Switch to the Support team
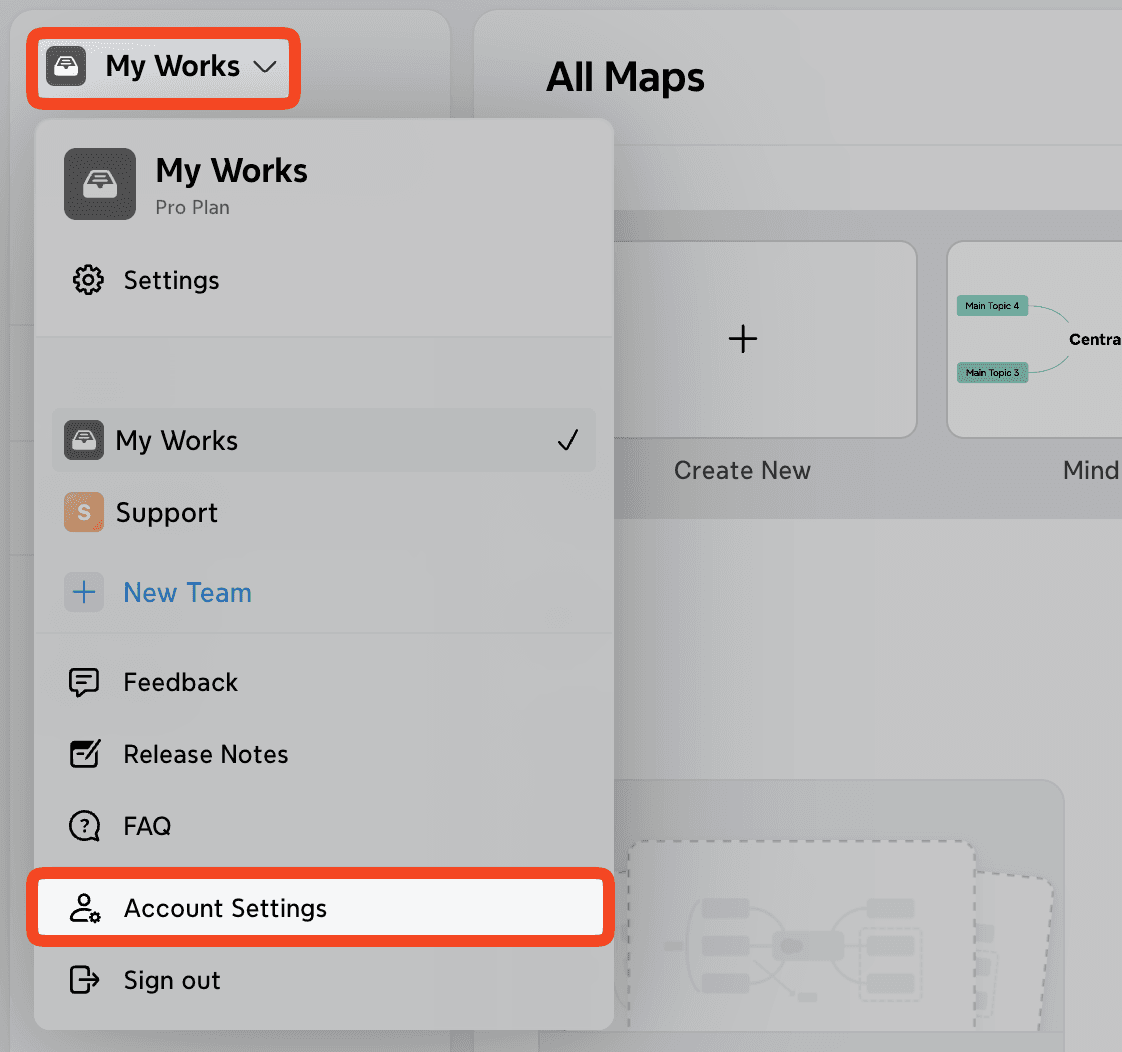Viewport: 1122px width, 1052px height. tap(324, 512)
